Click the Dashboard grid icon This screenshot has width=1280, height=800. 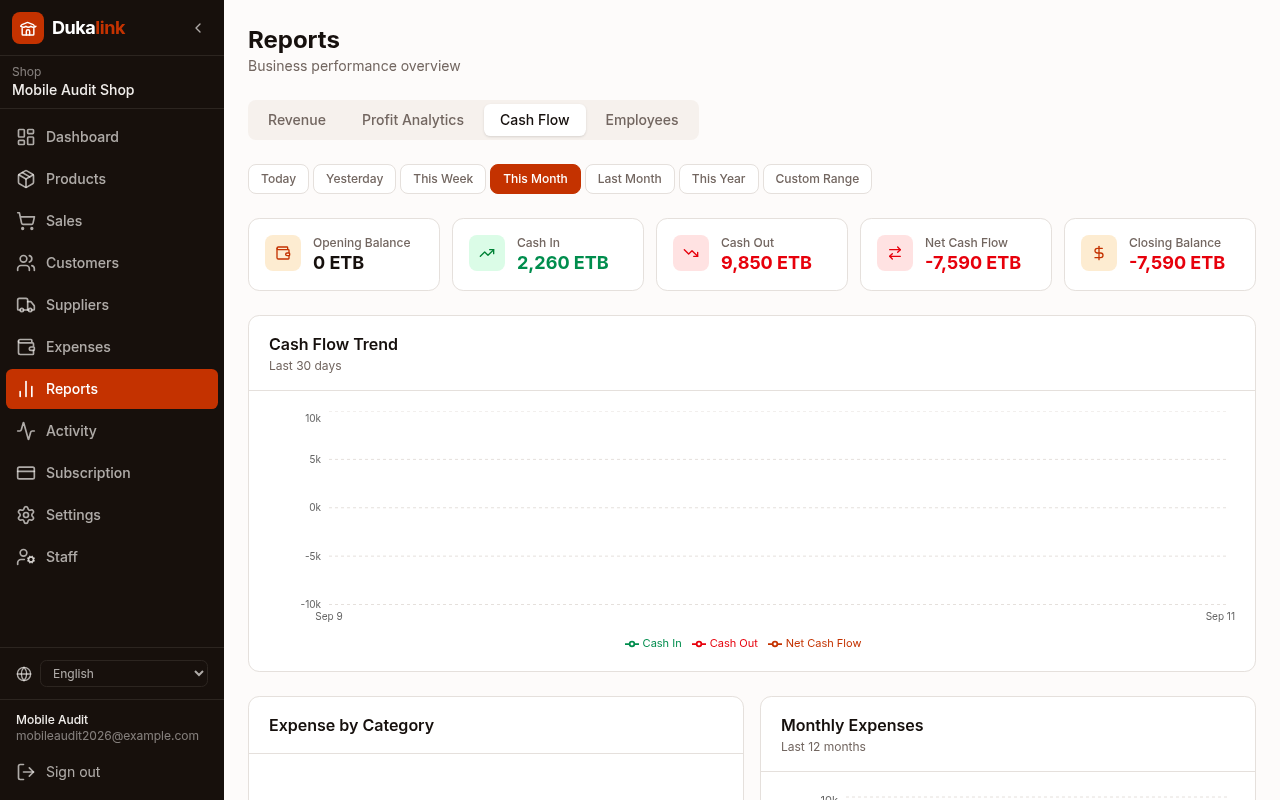(26, 137)
